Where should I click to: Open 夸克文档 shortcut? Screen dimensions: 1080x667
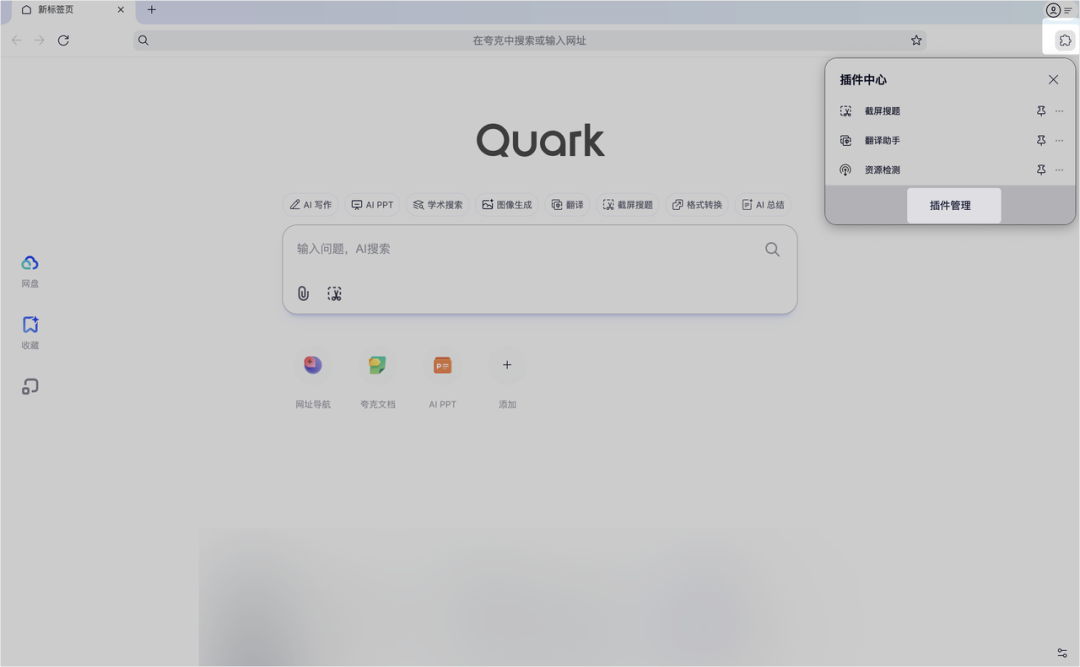tap(377, 379)
